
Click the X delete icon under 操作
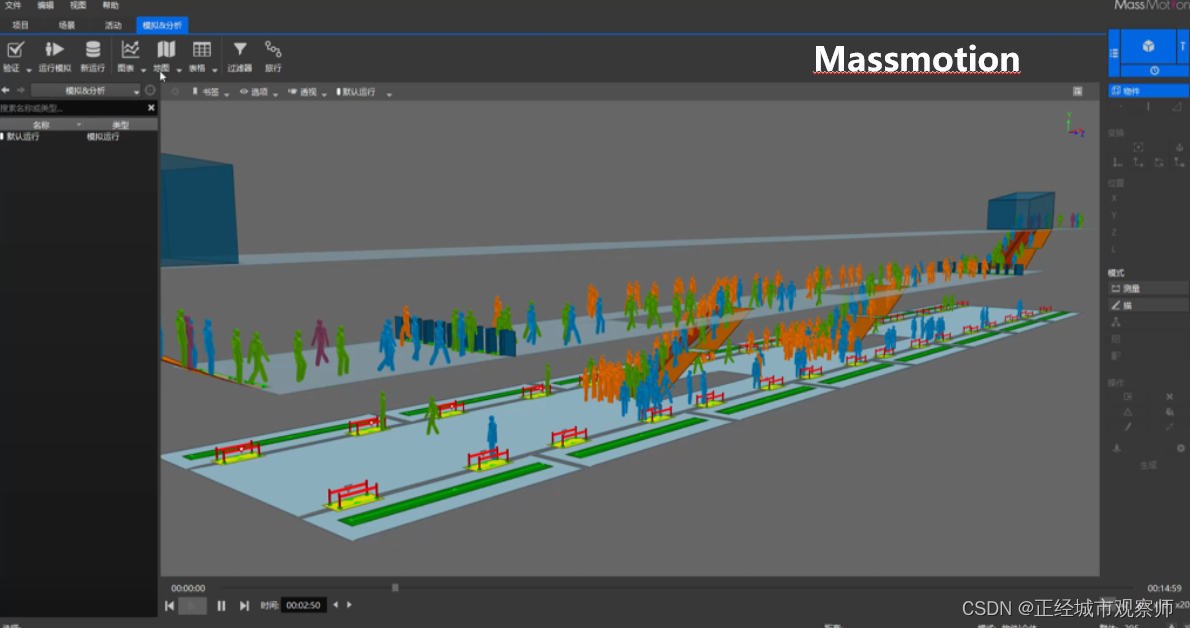tap(1170, 396)
